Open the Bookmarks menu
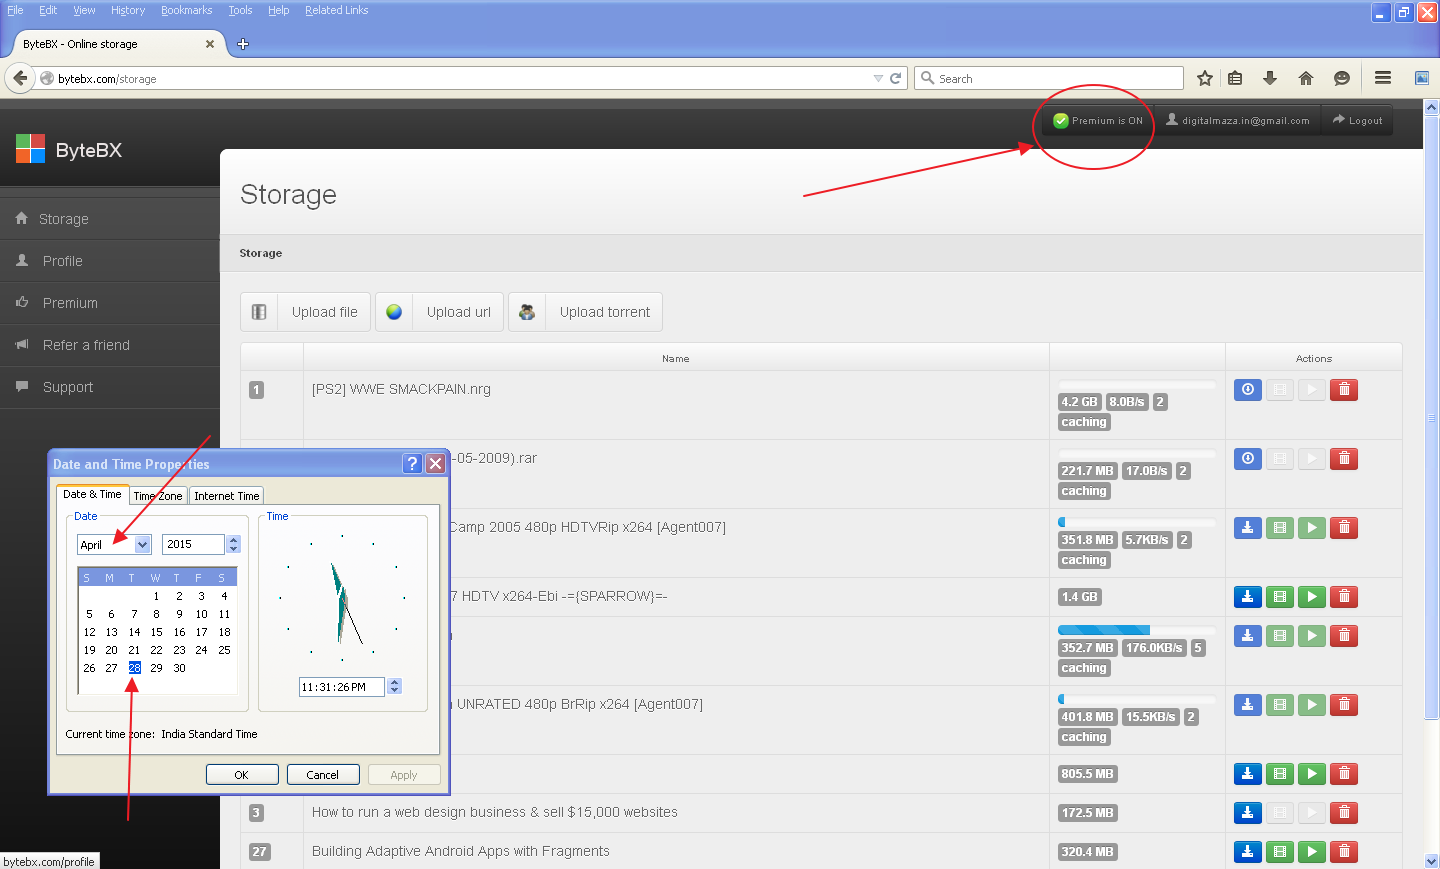This screenshot has height=869, width=1440. tap(187, 10)
